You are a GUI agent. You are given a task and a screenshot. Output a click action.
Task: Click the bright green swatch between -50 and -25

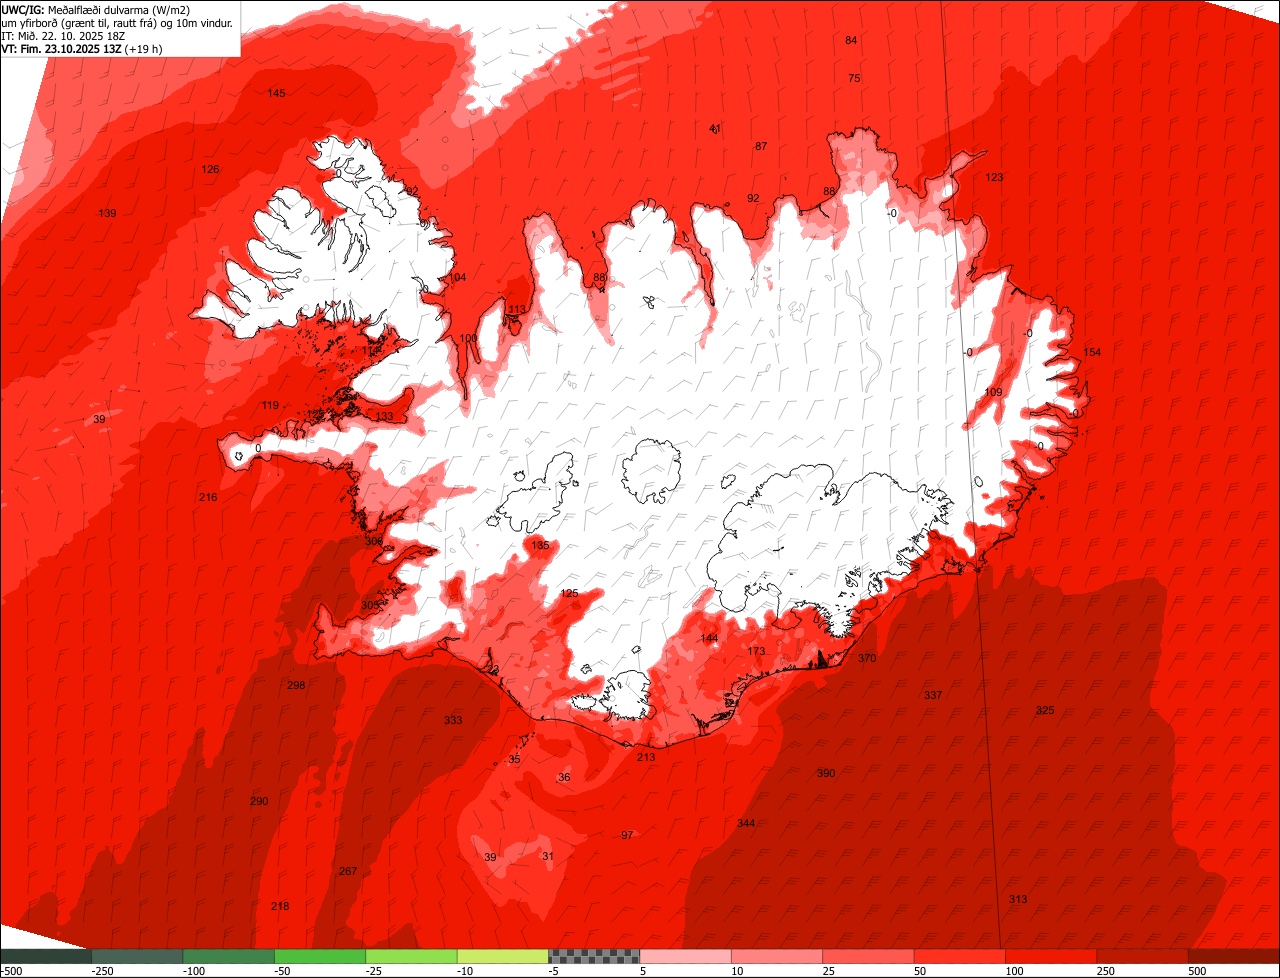click(x=320, y=956)
